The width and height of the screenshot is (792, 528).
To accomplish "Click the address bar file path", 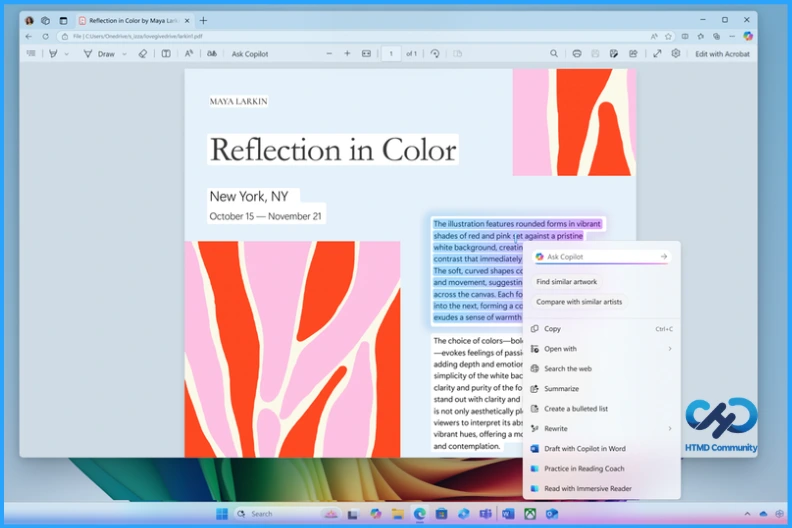I will (137, 36).
